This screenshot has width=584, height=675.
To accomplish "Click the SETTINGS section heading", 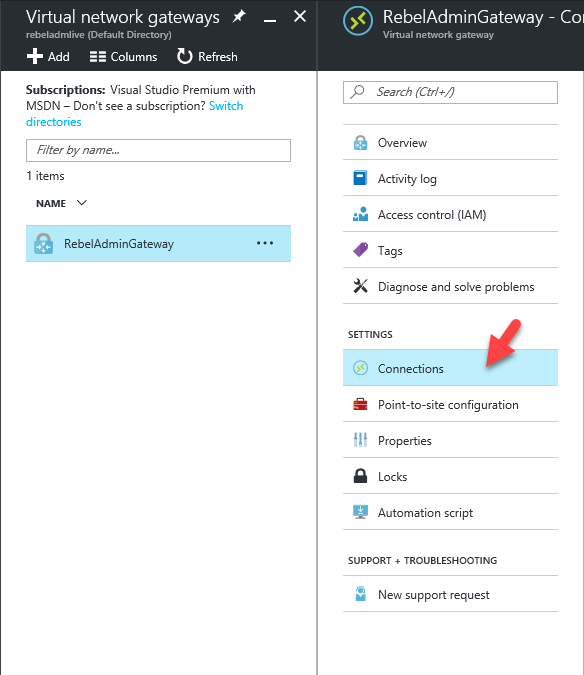I will pos(370,334).
